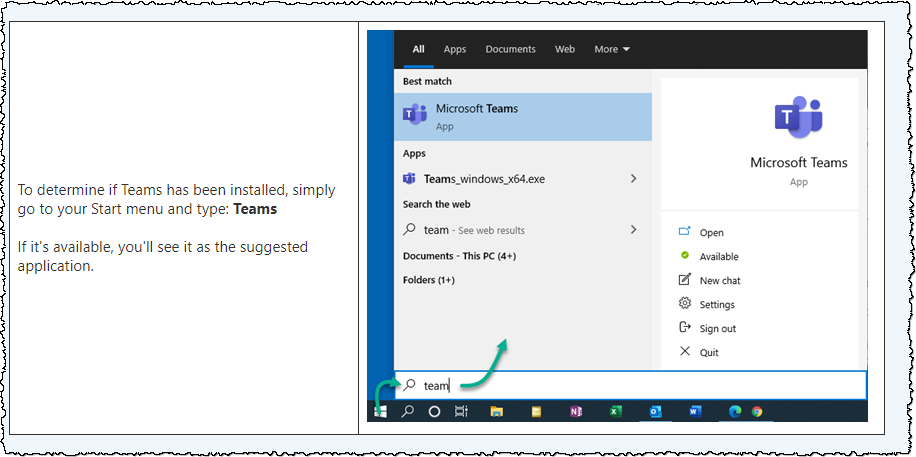The height and width of the screenshot is (457, 916).
Task: Switch to the Apps search tab
Action: [454, 49]
